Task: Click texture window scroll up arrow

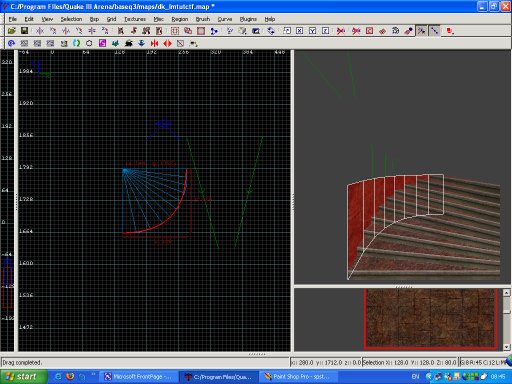Action: [x=506, y=293]
